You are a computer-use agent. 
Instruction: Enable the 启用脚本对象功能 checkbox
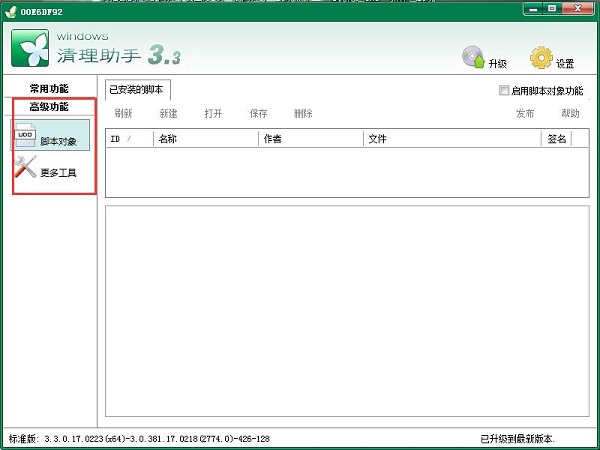[x=504, y=90]
